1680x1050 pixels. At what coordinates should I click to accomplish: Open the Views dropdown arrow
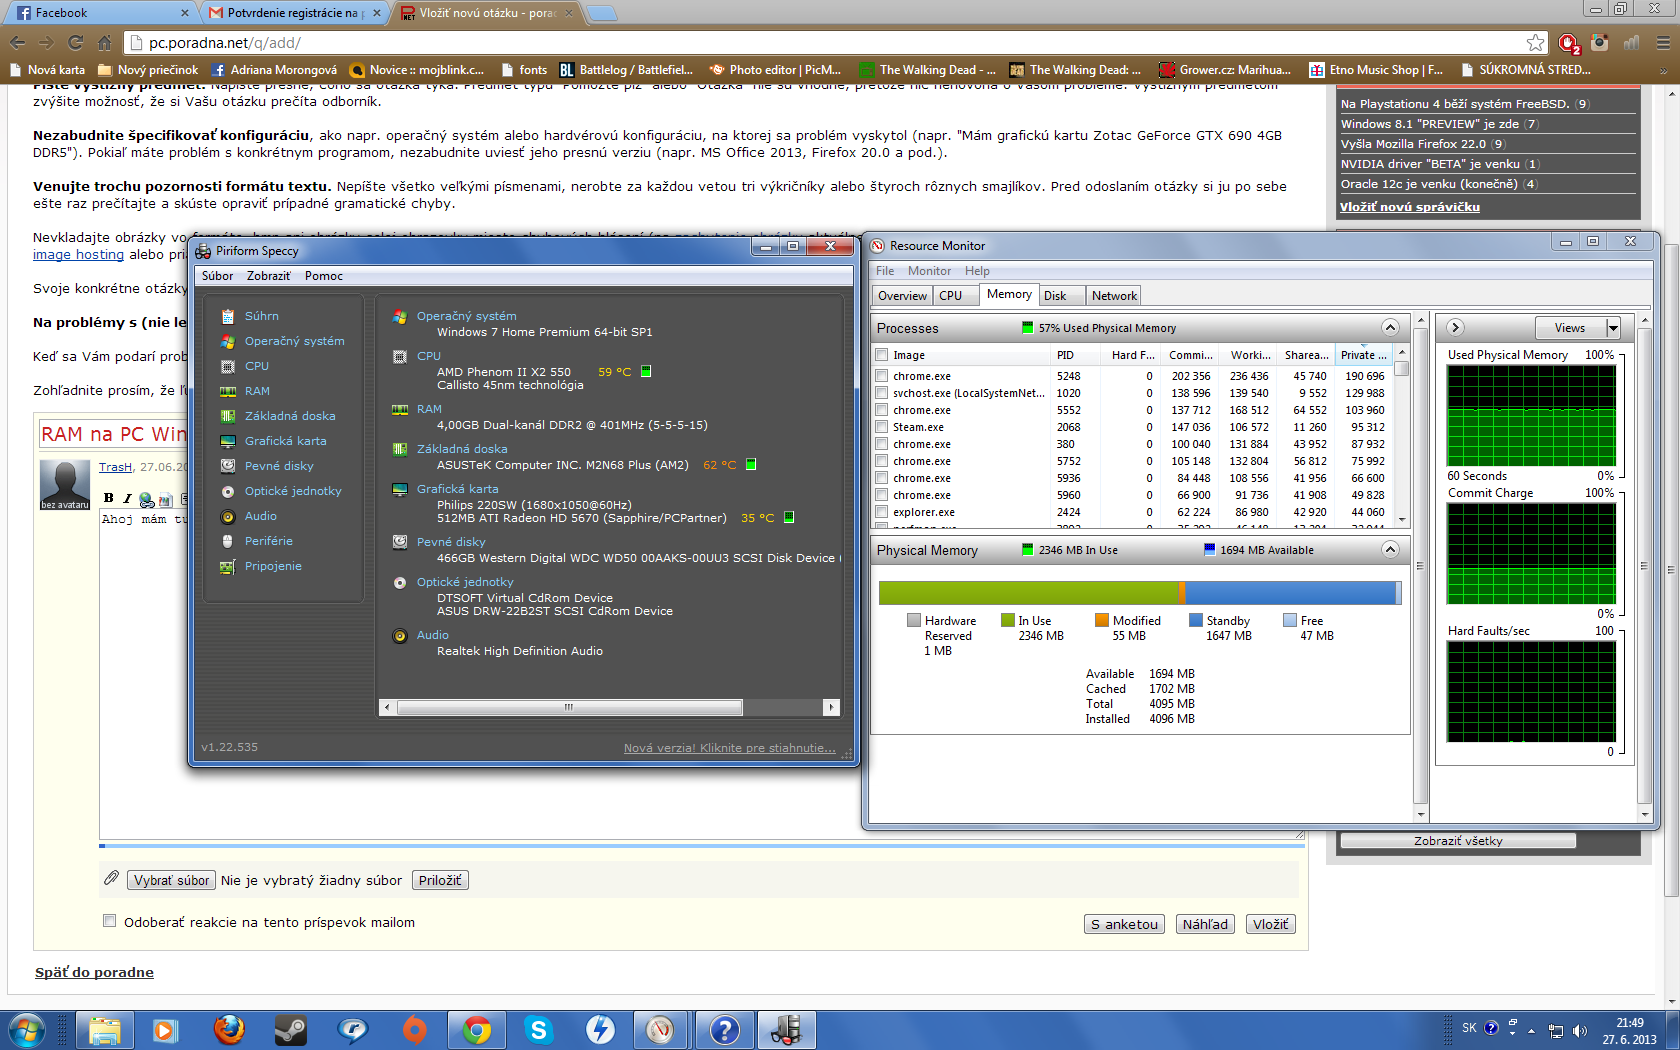pyautogui.click(x=1612, y=328)
